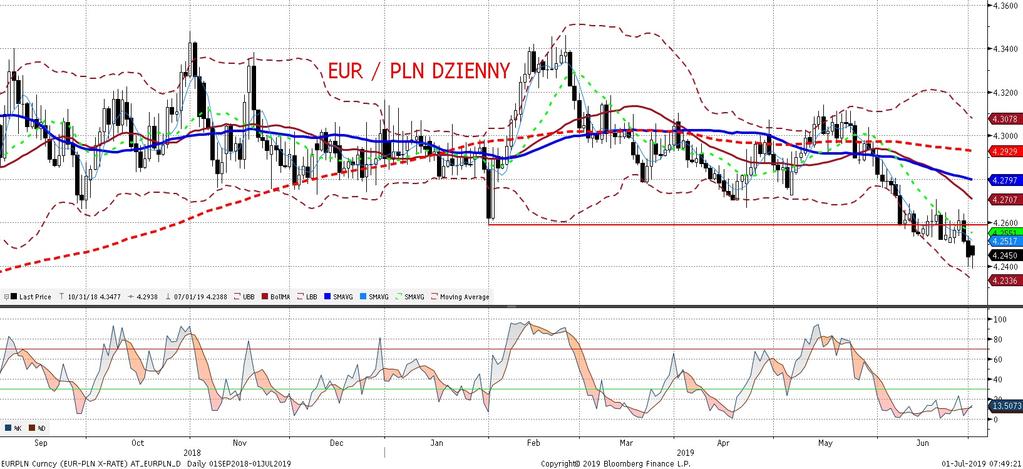Image resolution: width=1023 pixels, height=469 pixels.
Task: Click the 4.3400 price axis label
Action: 1003,49
